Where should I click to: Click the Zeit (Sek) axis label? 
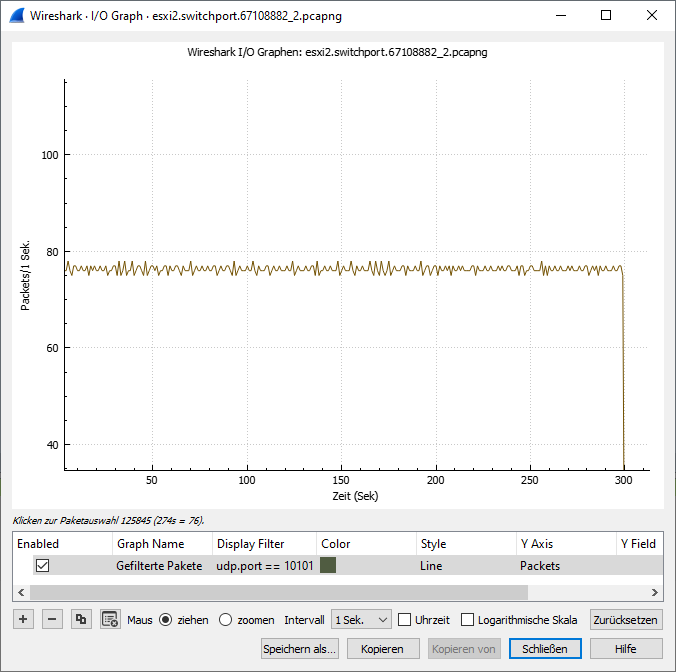[355, 496]
